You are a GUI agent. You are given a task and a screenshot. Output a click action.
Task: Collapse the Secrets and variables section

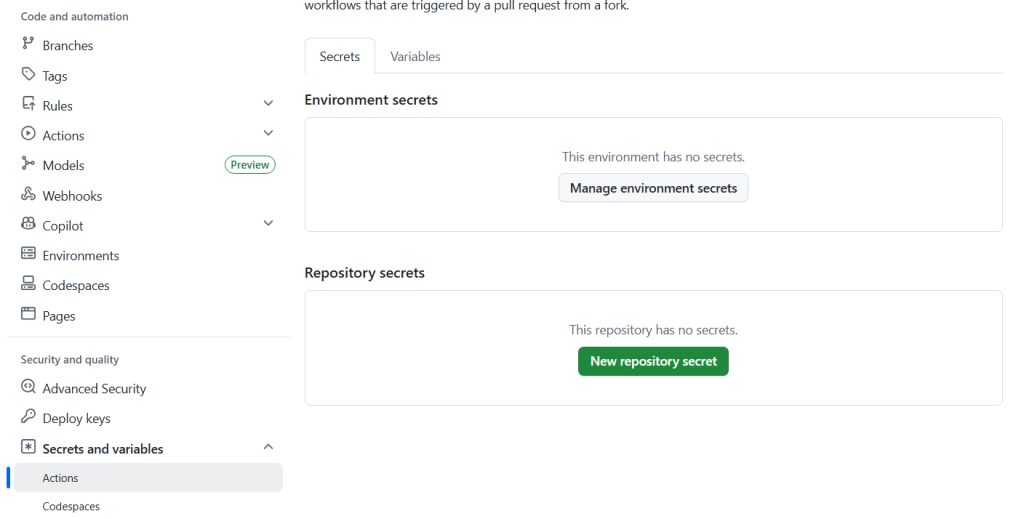pos(268,448)
